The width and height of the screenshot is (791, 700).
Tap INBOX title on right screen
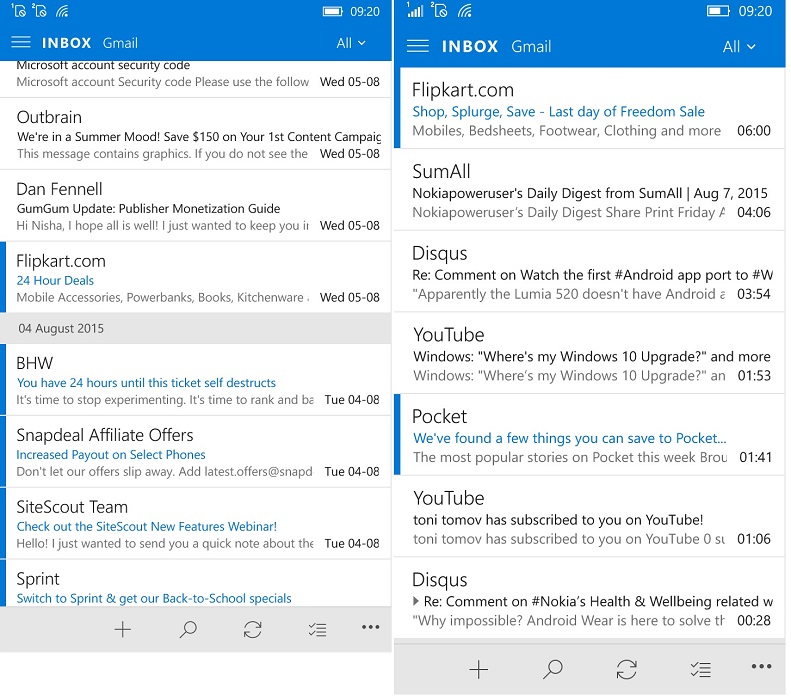470,46
